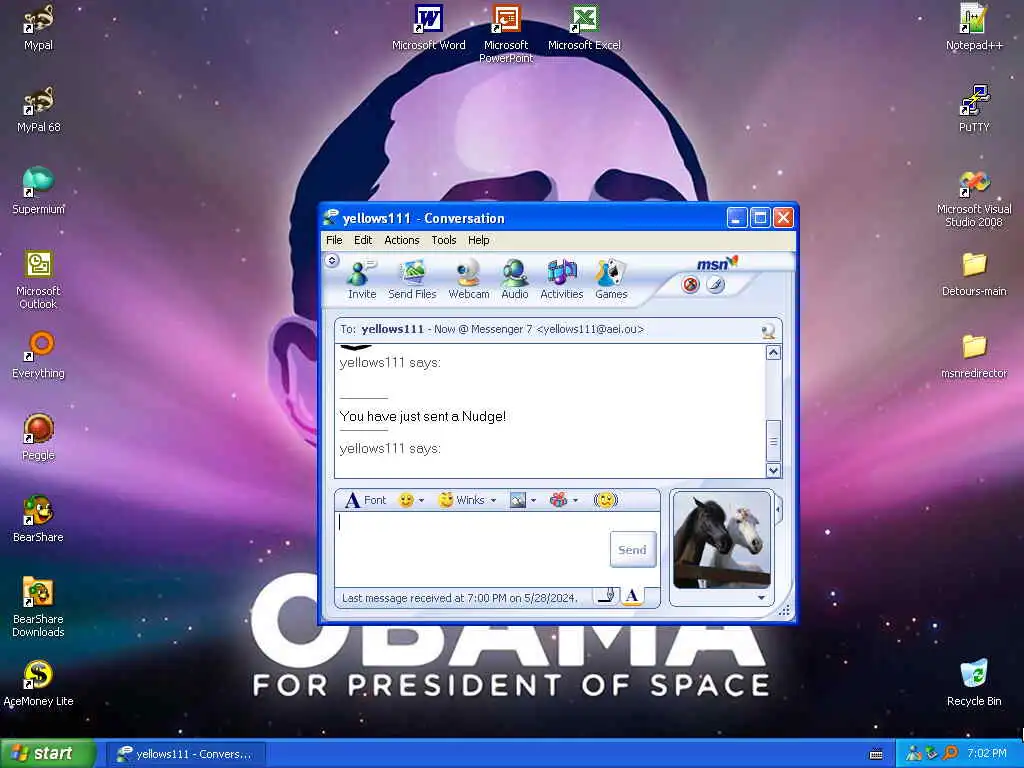1024x768 pixels.
Task: Open the color scheme paintbrush icon
Action: tap(716, 285)
